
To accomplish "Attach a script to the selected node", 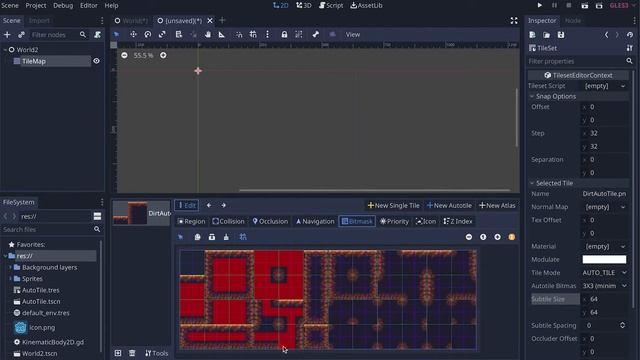I will click(x=97, y=35).
